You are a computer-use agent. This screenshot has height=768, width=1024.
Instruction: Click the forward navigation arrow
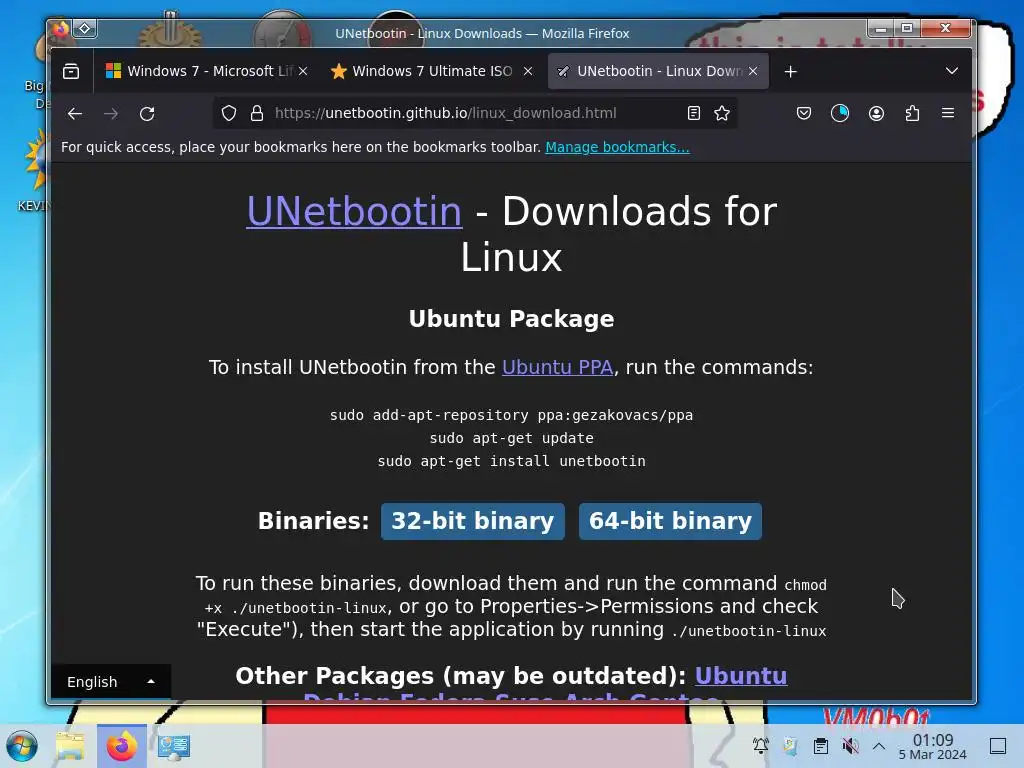click(x=111, y=114)
